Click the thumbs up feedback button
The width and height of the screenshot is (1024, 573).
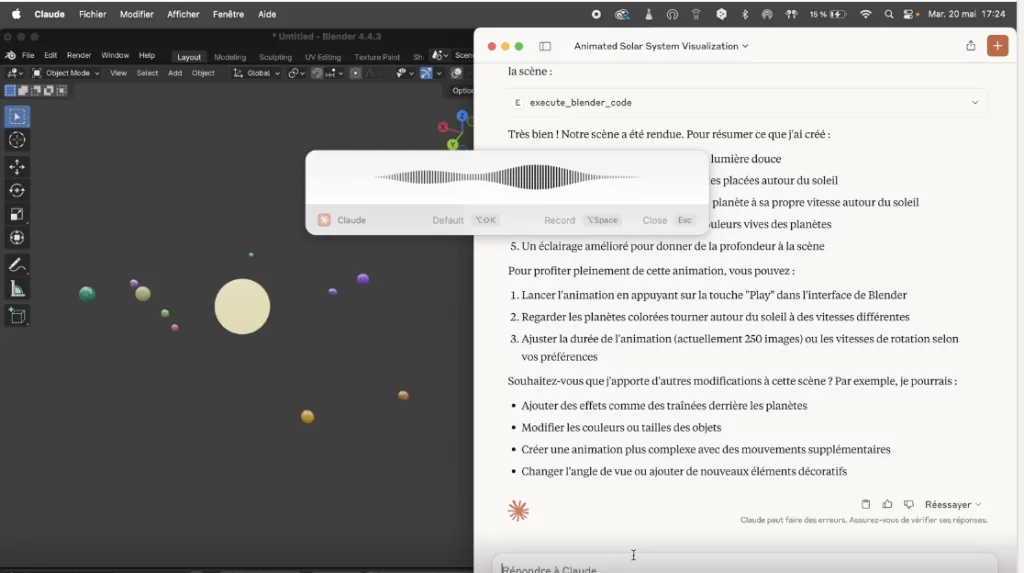click(x=887, y=505)
